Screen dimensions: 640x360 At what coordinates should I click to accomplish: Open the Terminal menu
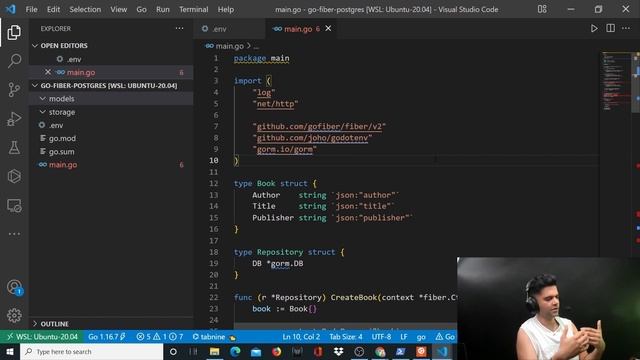pos(193,9)
